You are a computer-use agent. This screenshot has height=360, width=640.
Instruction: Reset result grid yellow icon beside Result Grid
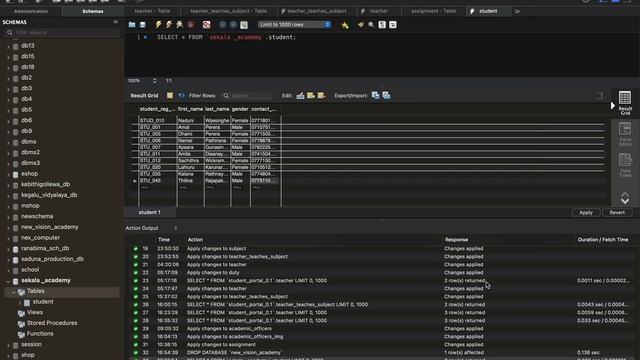click(x=170, y=96)
